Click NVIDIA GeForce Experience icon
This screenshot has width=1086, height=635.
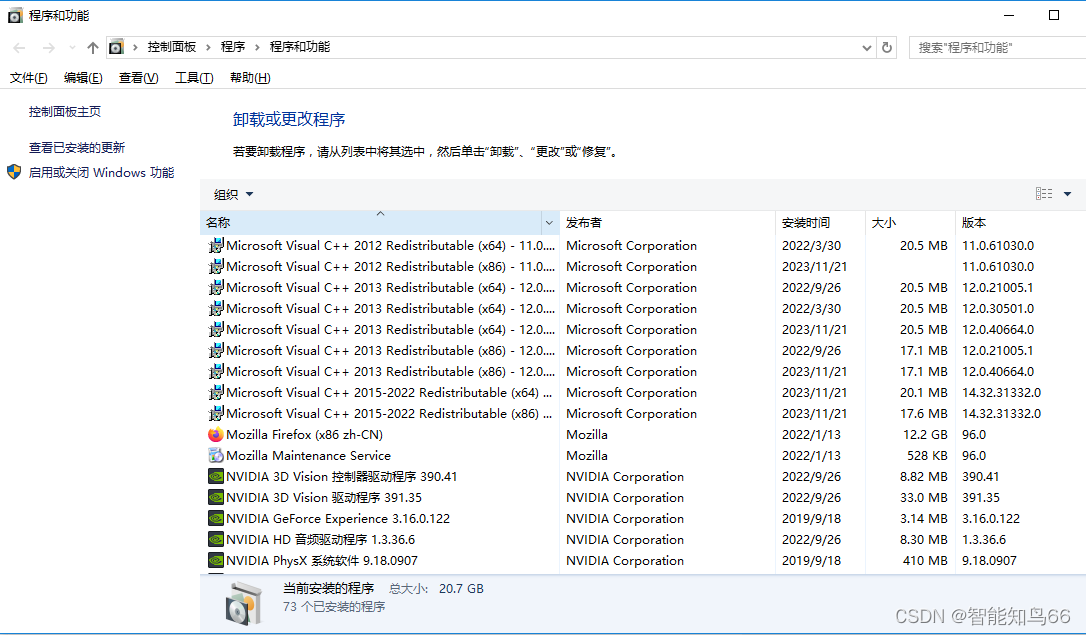[x=215, y=519]
